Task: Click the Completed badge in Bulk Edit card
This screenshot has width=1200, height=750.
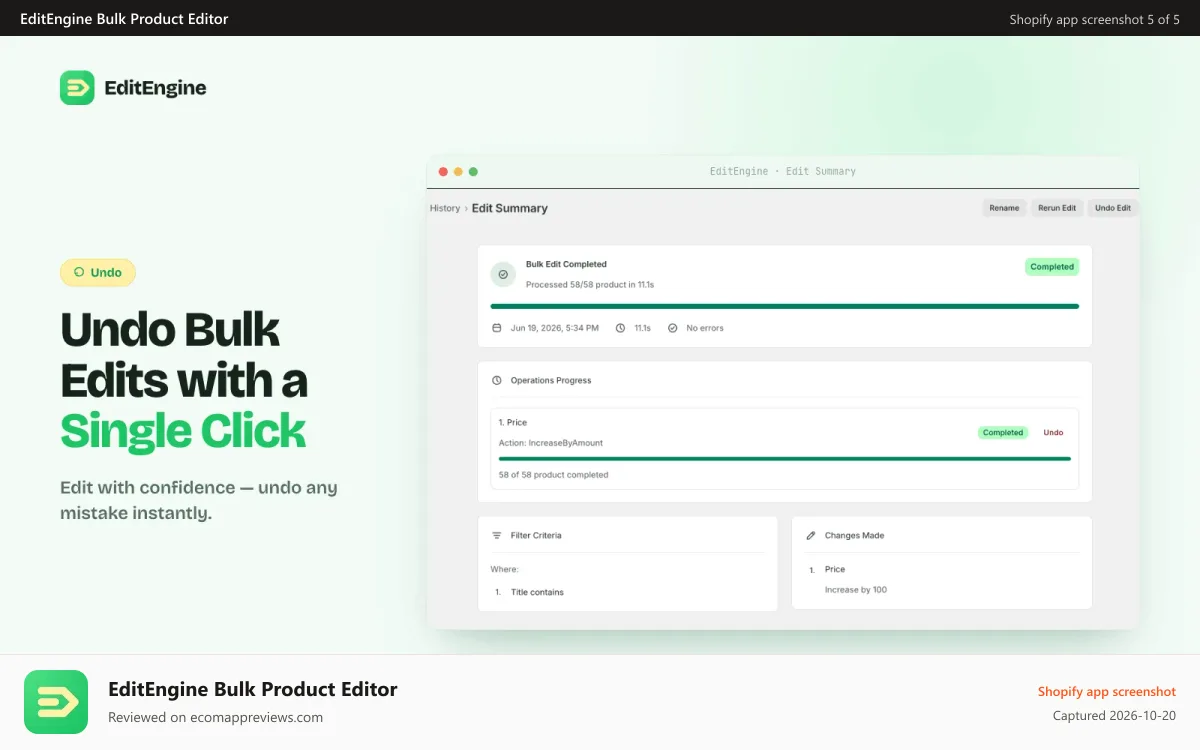Action: (1052, 267)
